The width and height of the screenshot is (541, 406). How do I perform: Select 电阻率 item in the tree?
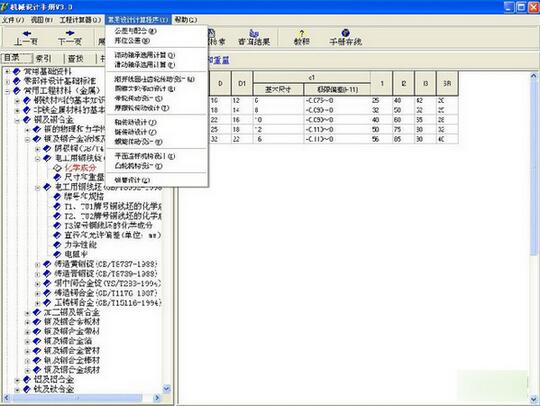click(76, 255)
